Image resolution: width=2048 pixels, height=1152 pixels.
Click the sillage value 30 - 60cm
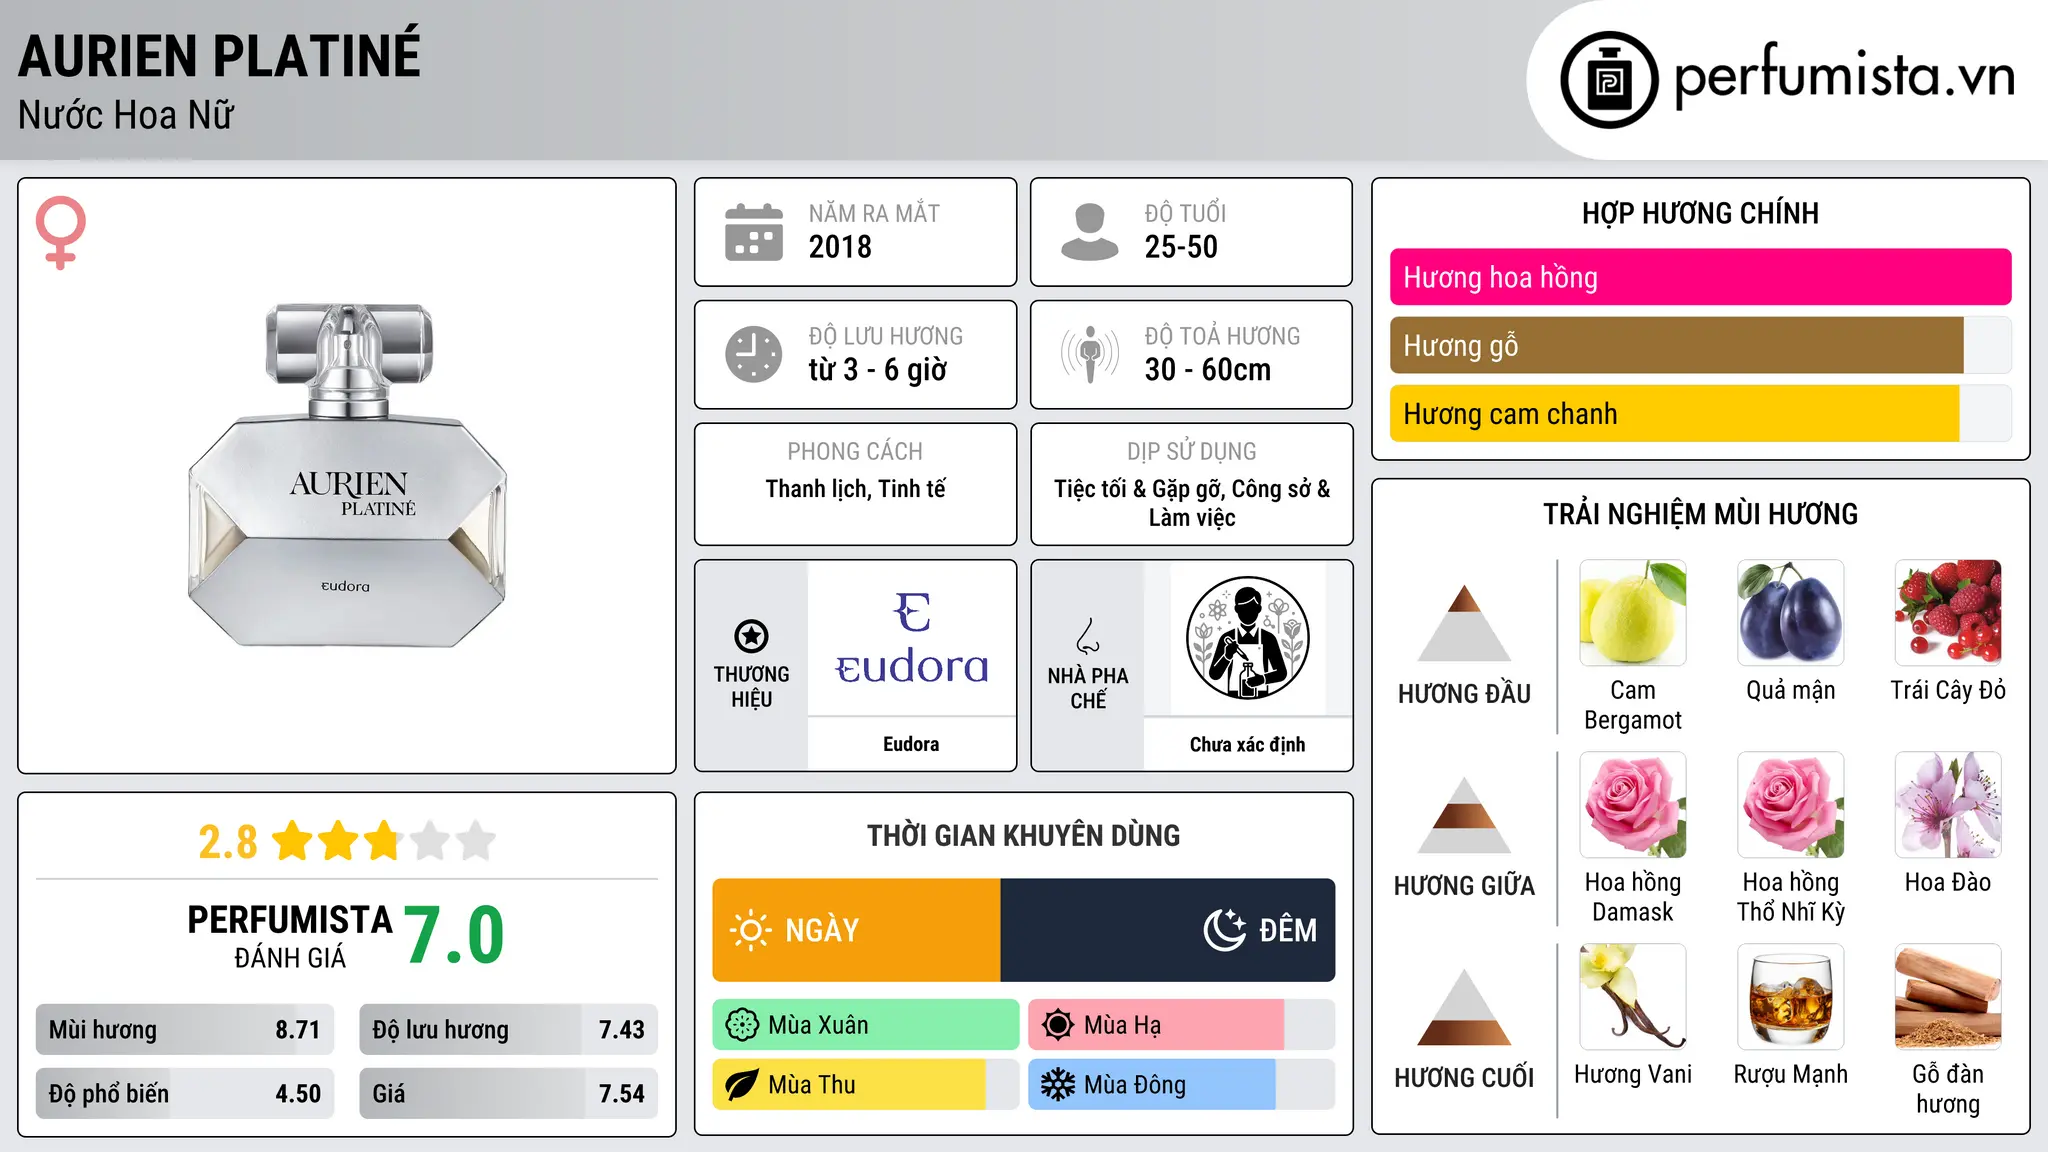(1208, 370)
